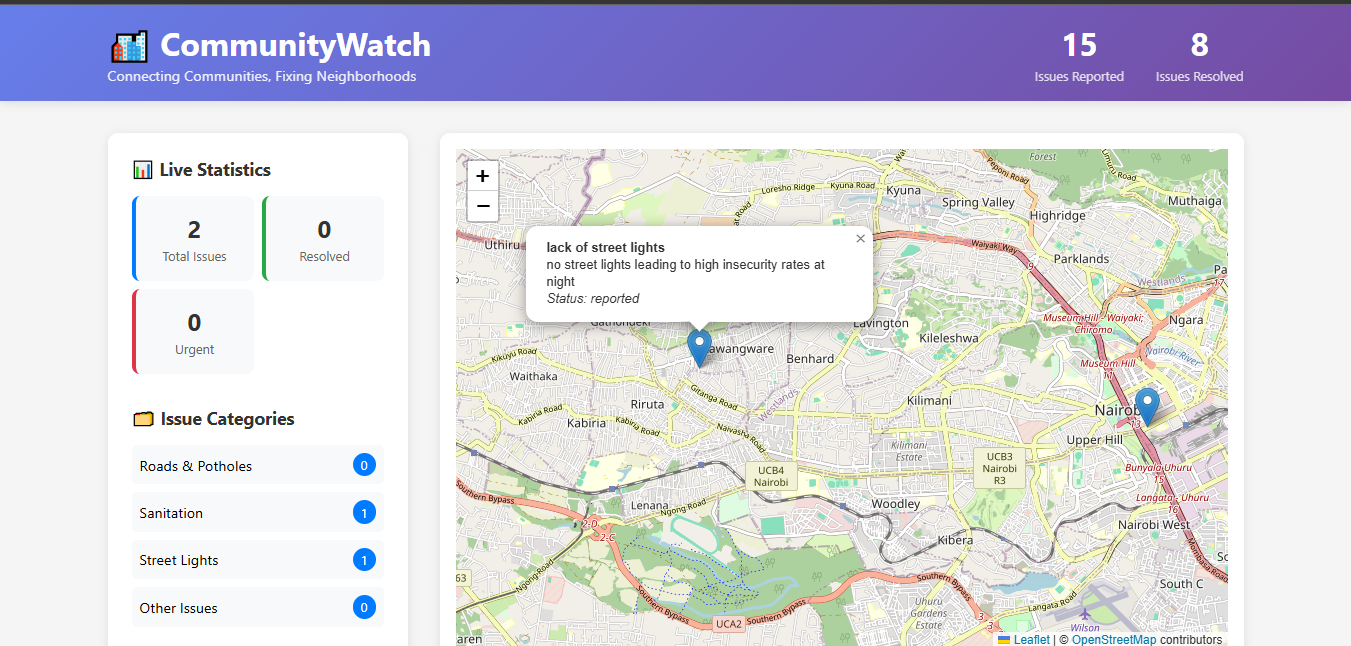This screenshot has width=1351, height=646.
Task: Select the Sanitation category
Action: pos(257,512)
